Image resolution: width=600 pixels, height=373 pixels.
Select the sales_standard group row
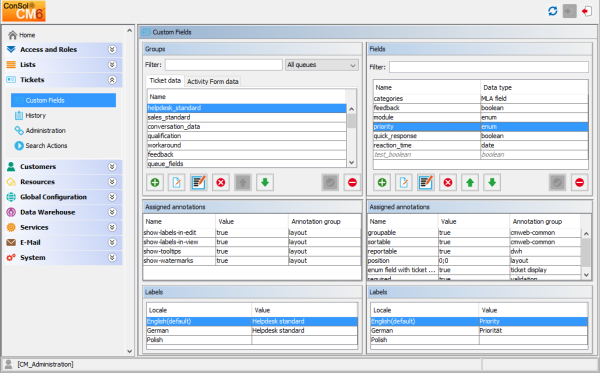coord(247,117)
